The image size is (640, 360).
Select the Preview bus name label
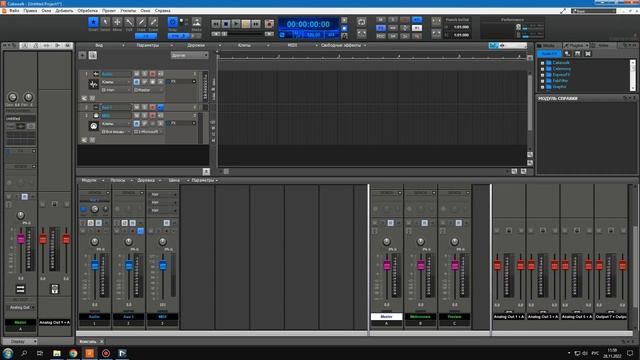(x=454, y=317)
